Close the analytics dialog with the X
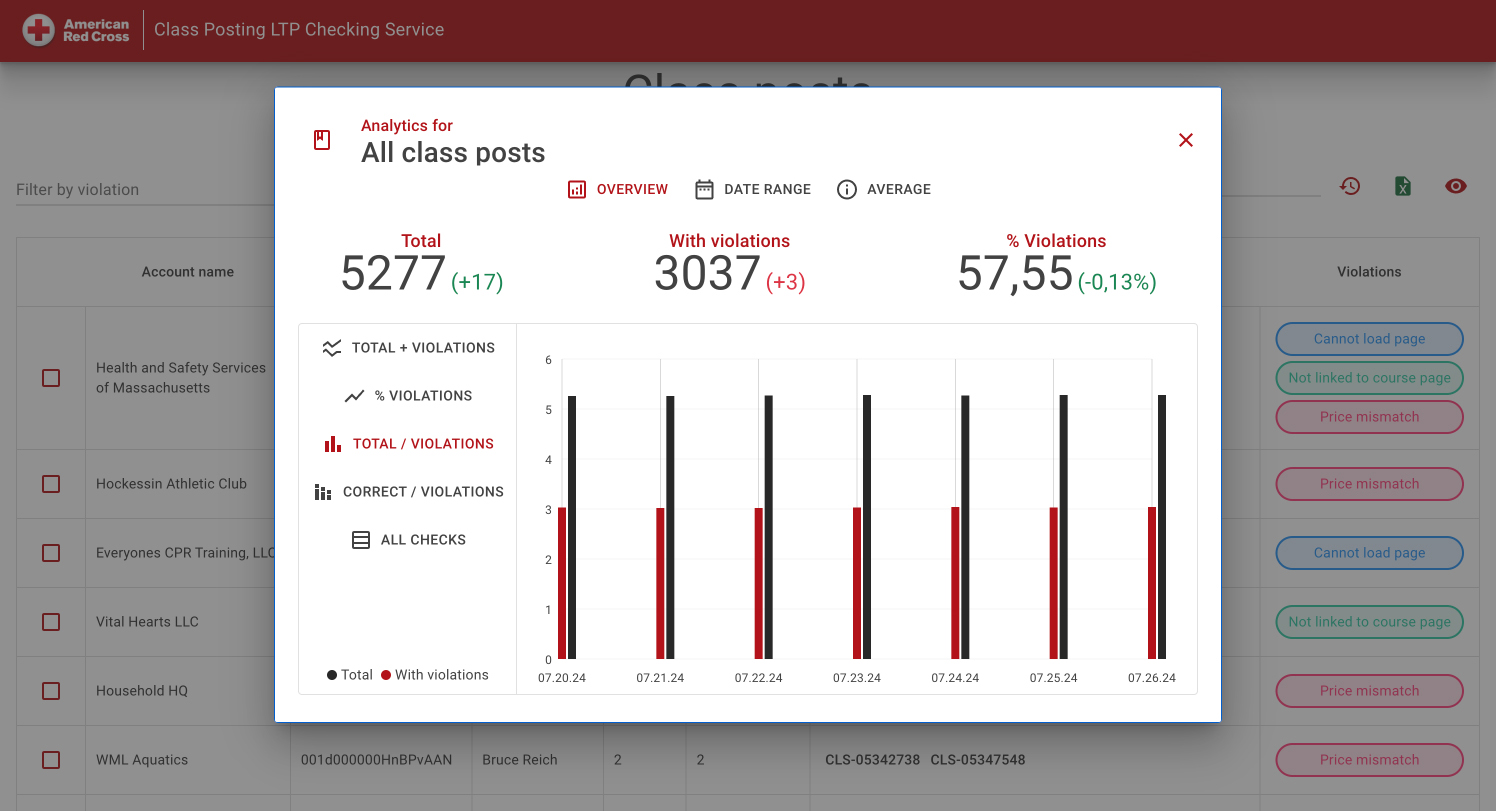This screenshot has width=1496, height=811. [x=1186, y=140]
